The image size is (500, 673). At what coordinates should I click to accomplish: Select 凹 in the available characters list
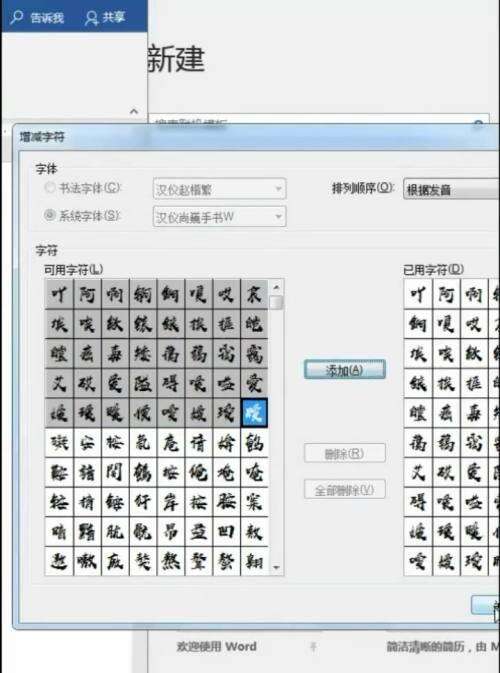coord(226,531)
